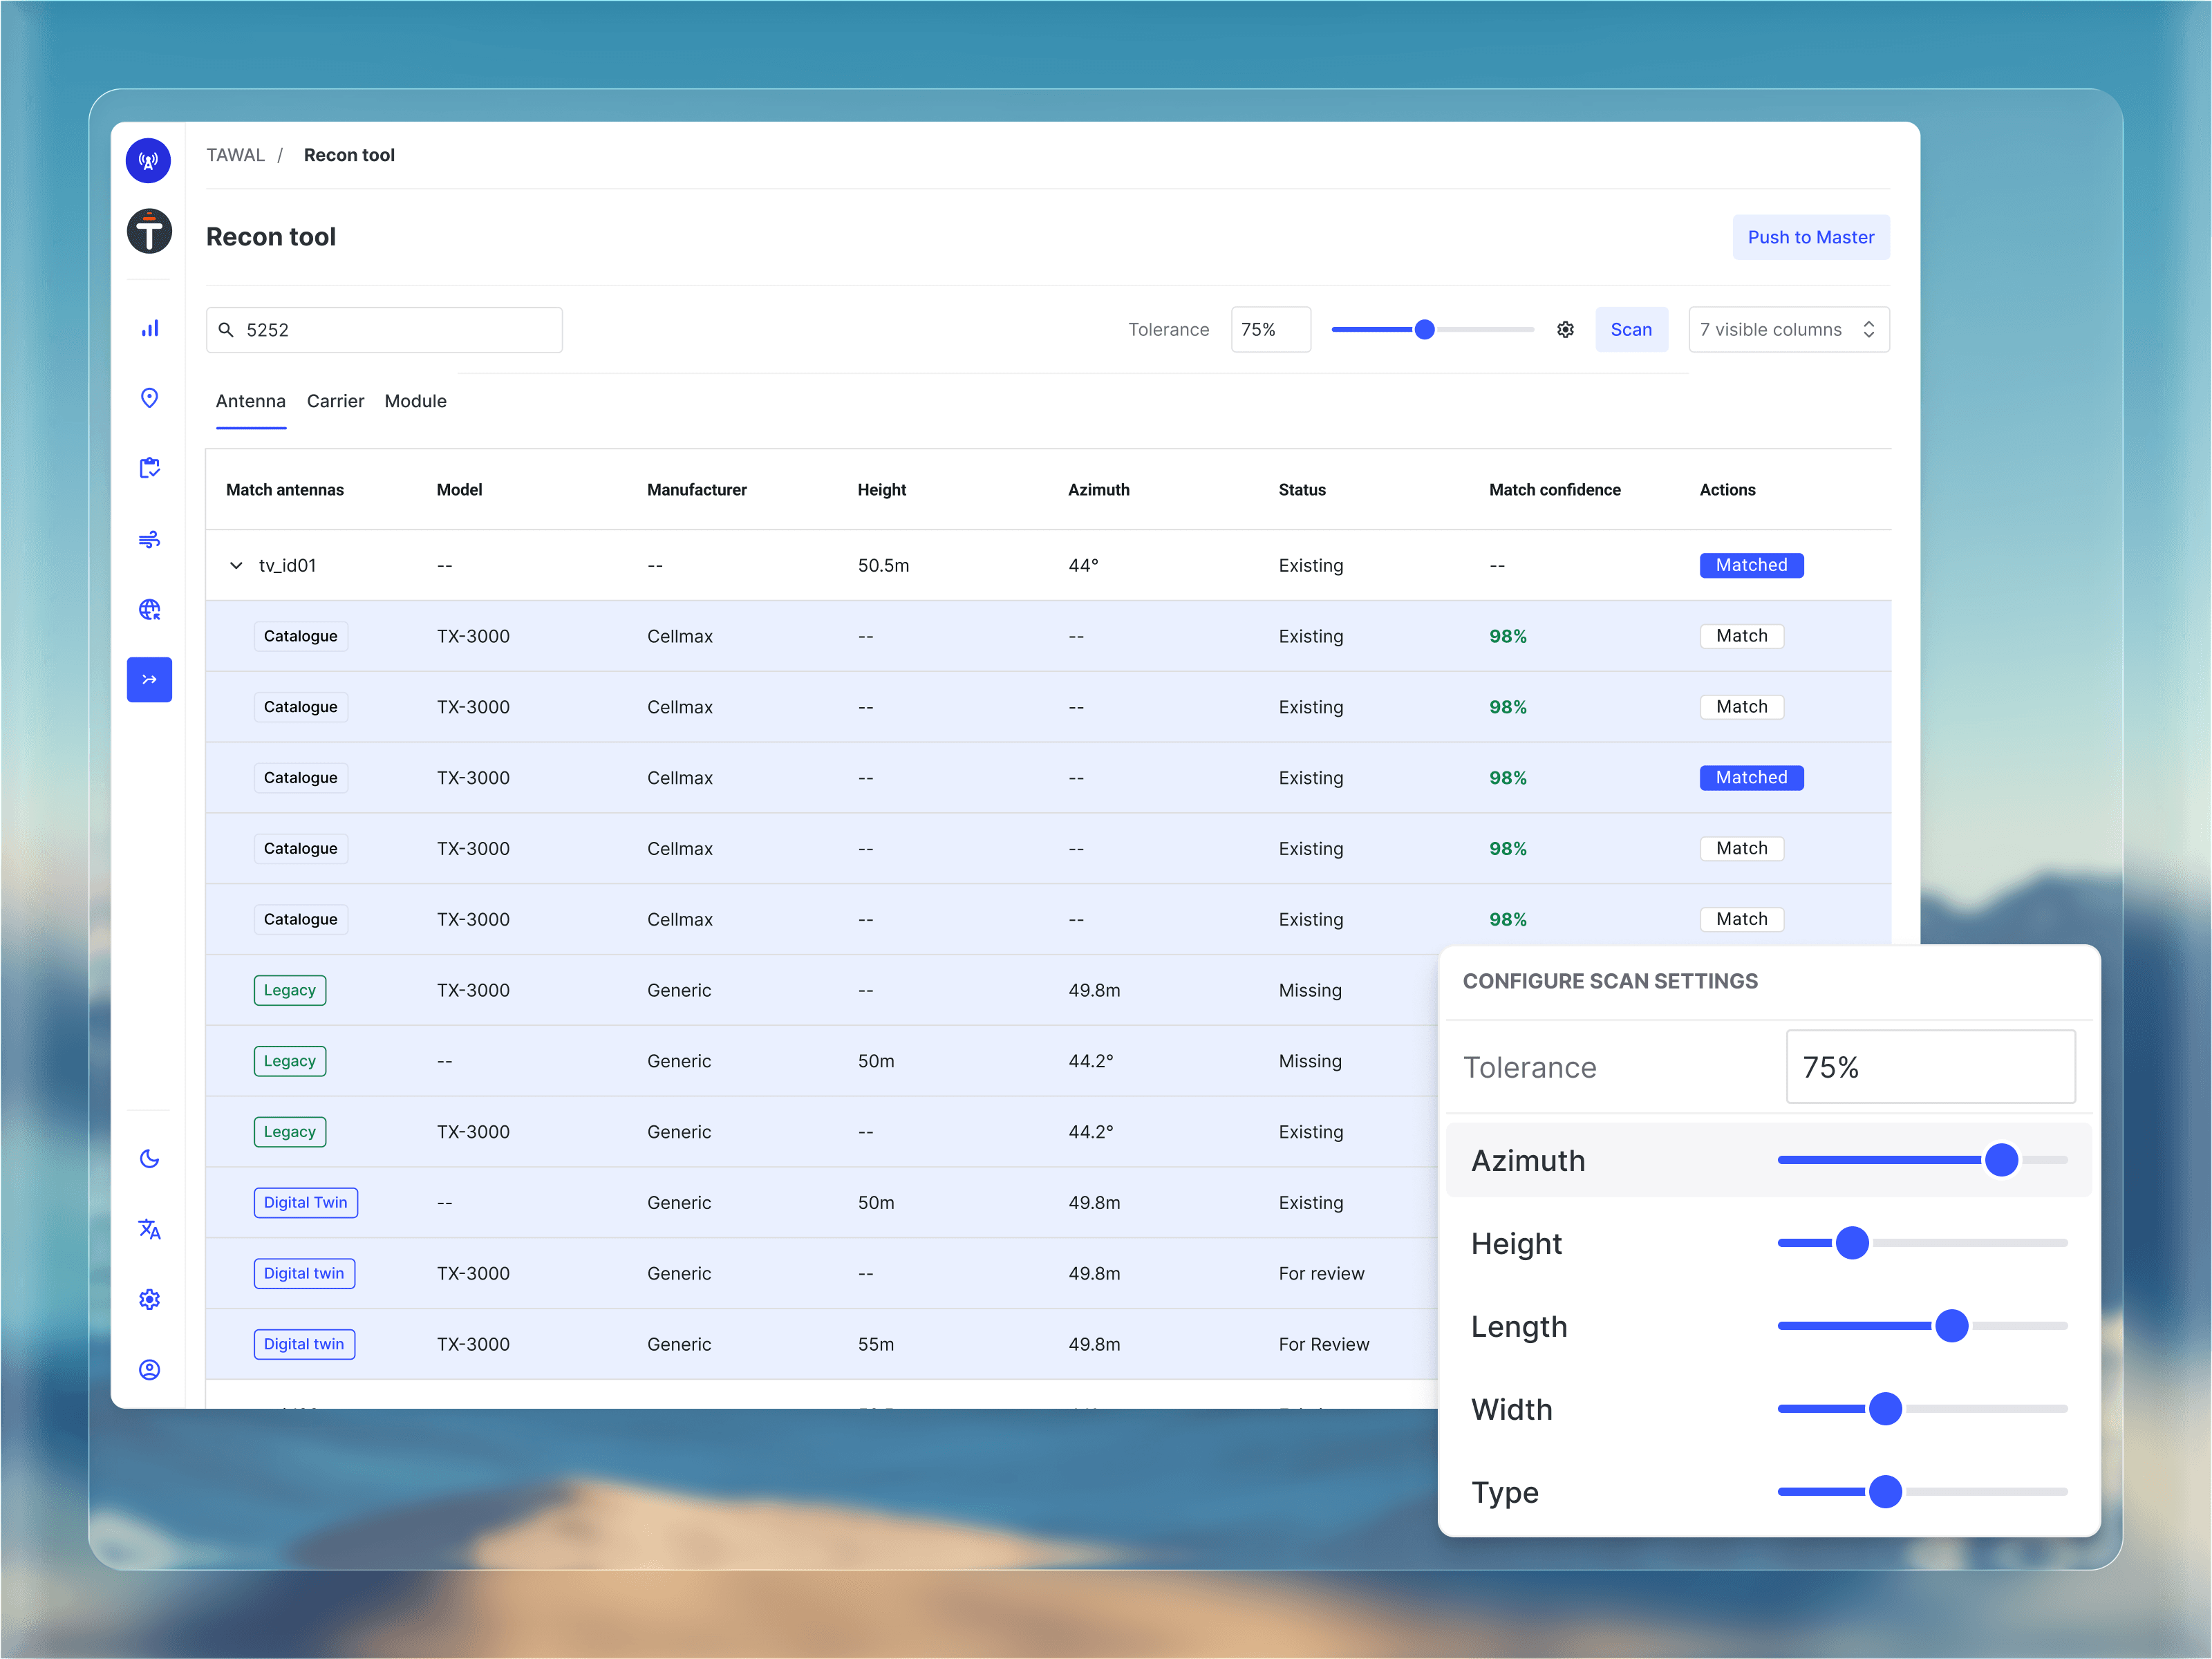2212x1659 pixels.
Task: Open the map location pin icon
Action: point(149,398)
